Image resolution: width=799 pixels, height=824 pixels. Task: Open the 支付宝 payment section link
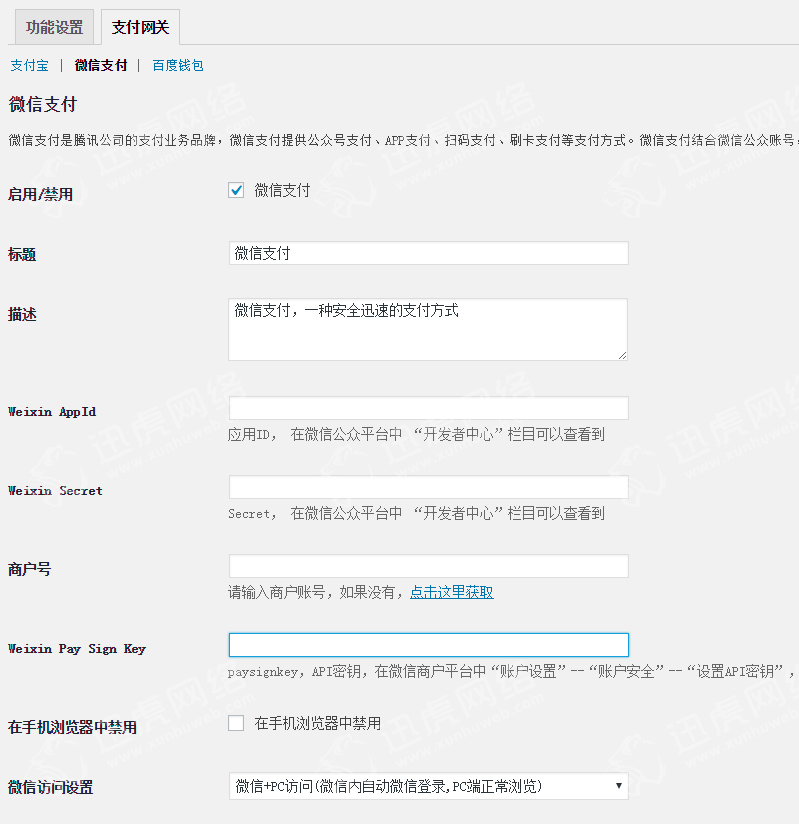(29, 66)
